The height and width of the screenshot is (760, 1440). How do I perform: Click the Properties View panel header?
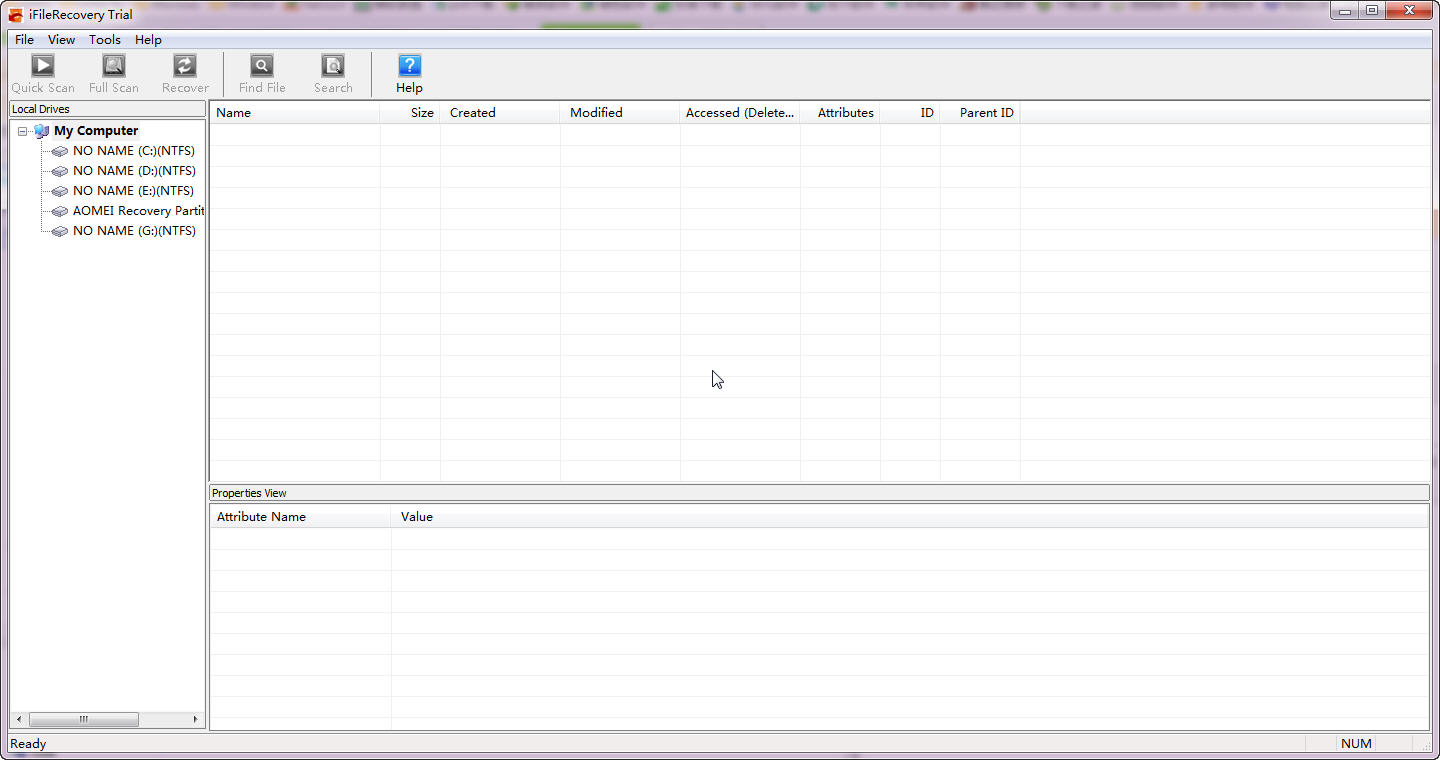(x=819, y=493)
